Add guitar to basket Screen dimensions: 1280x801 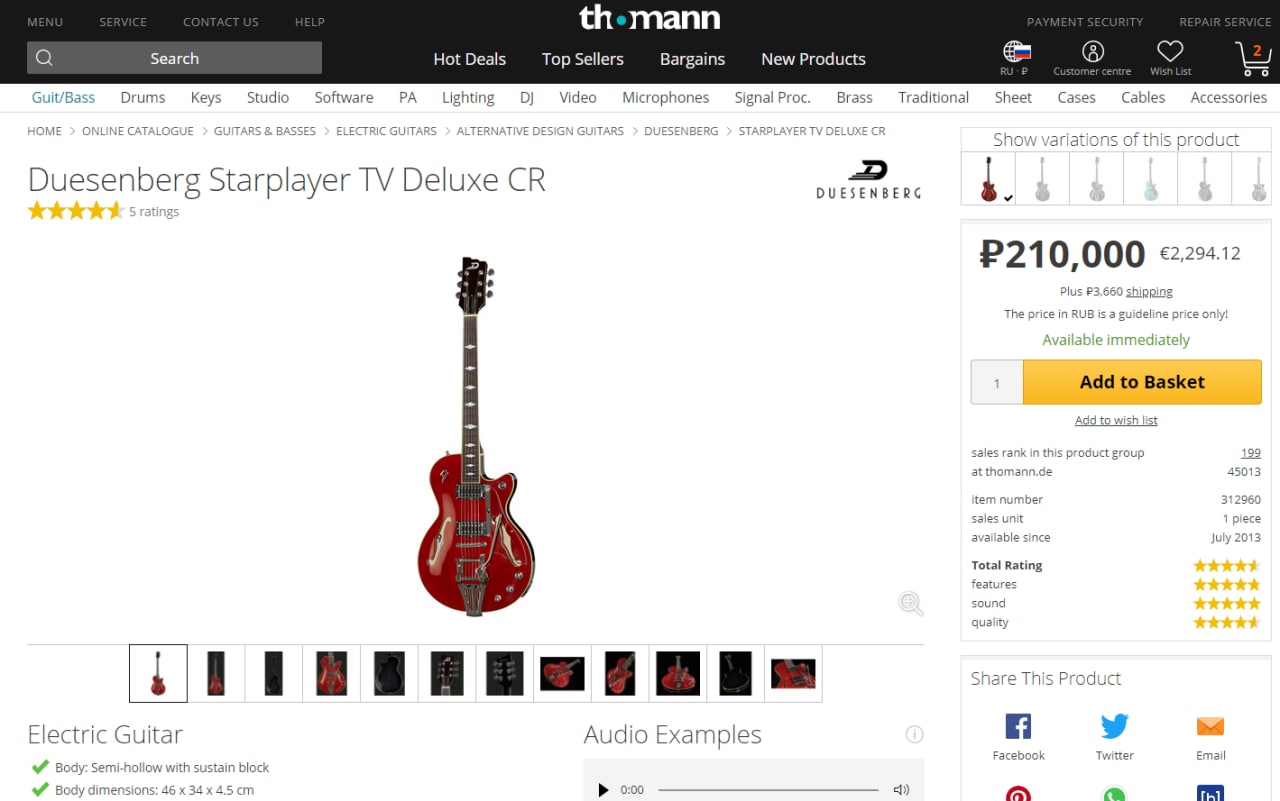tap(1142, 382)
